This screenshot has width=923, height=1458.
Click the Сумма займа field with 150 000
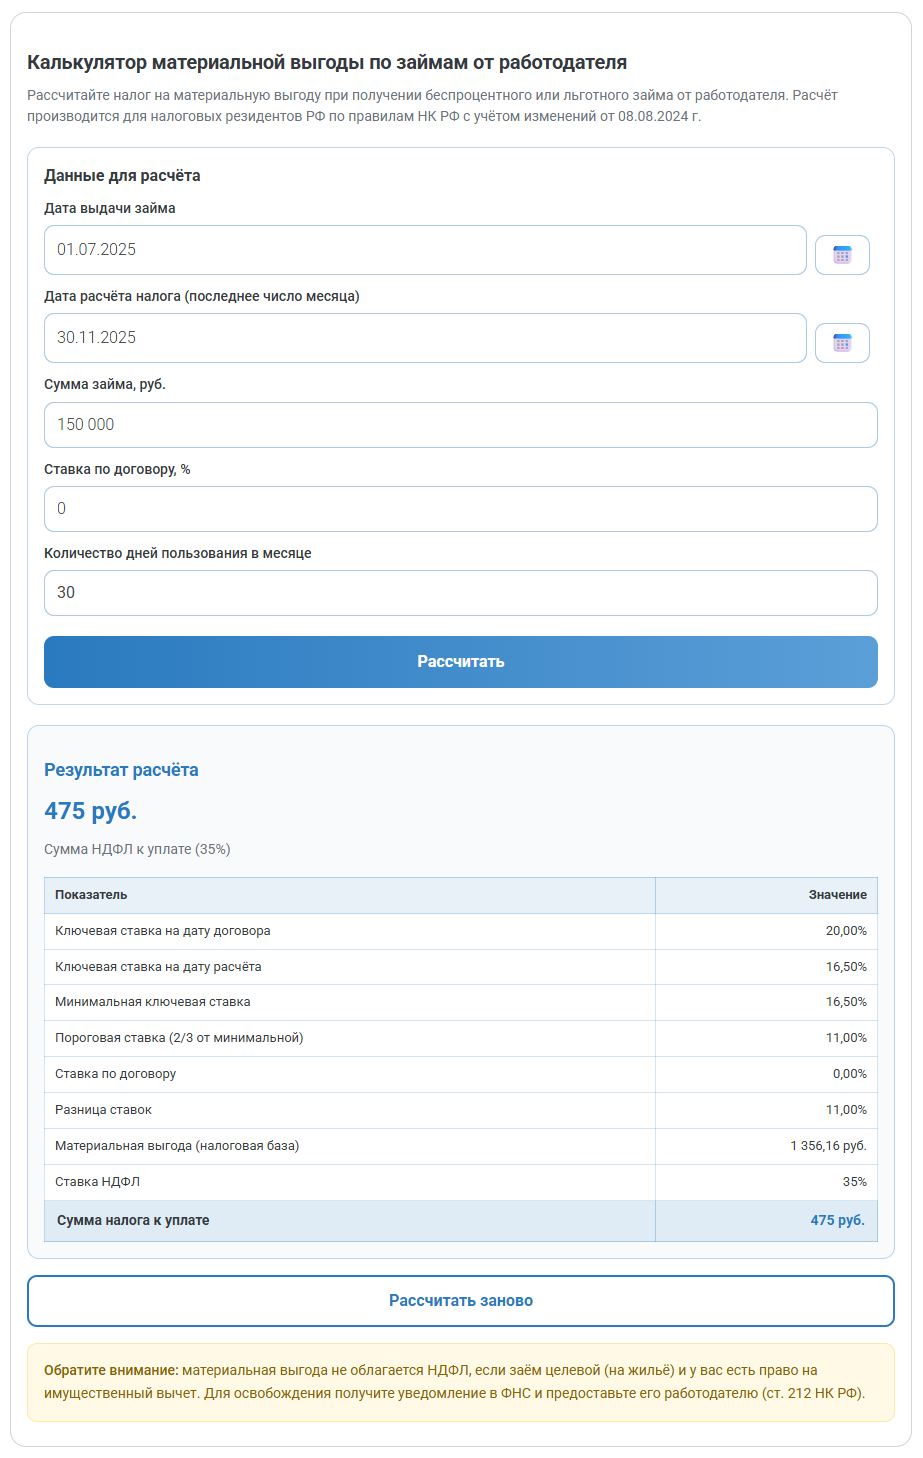pyautogui.click(x=460, y=423)
